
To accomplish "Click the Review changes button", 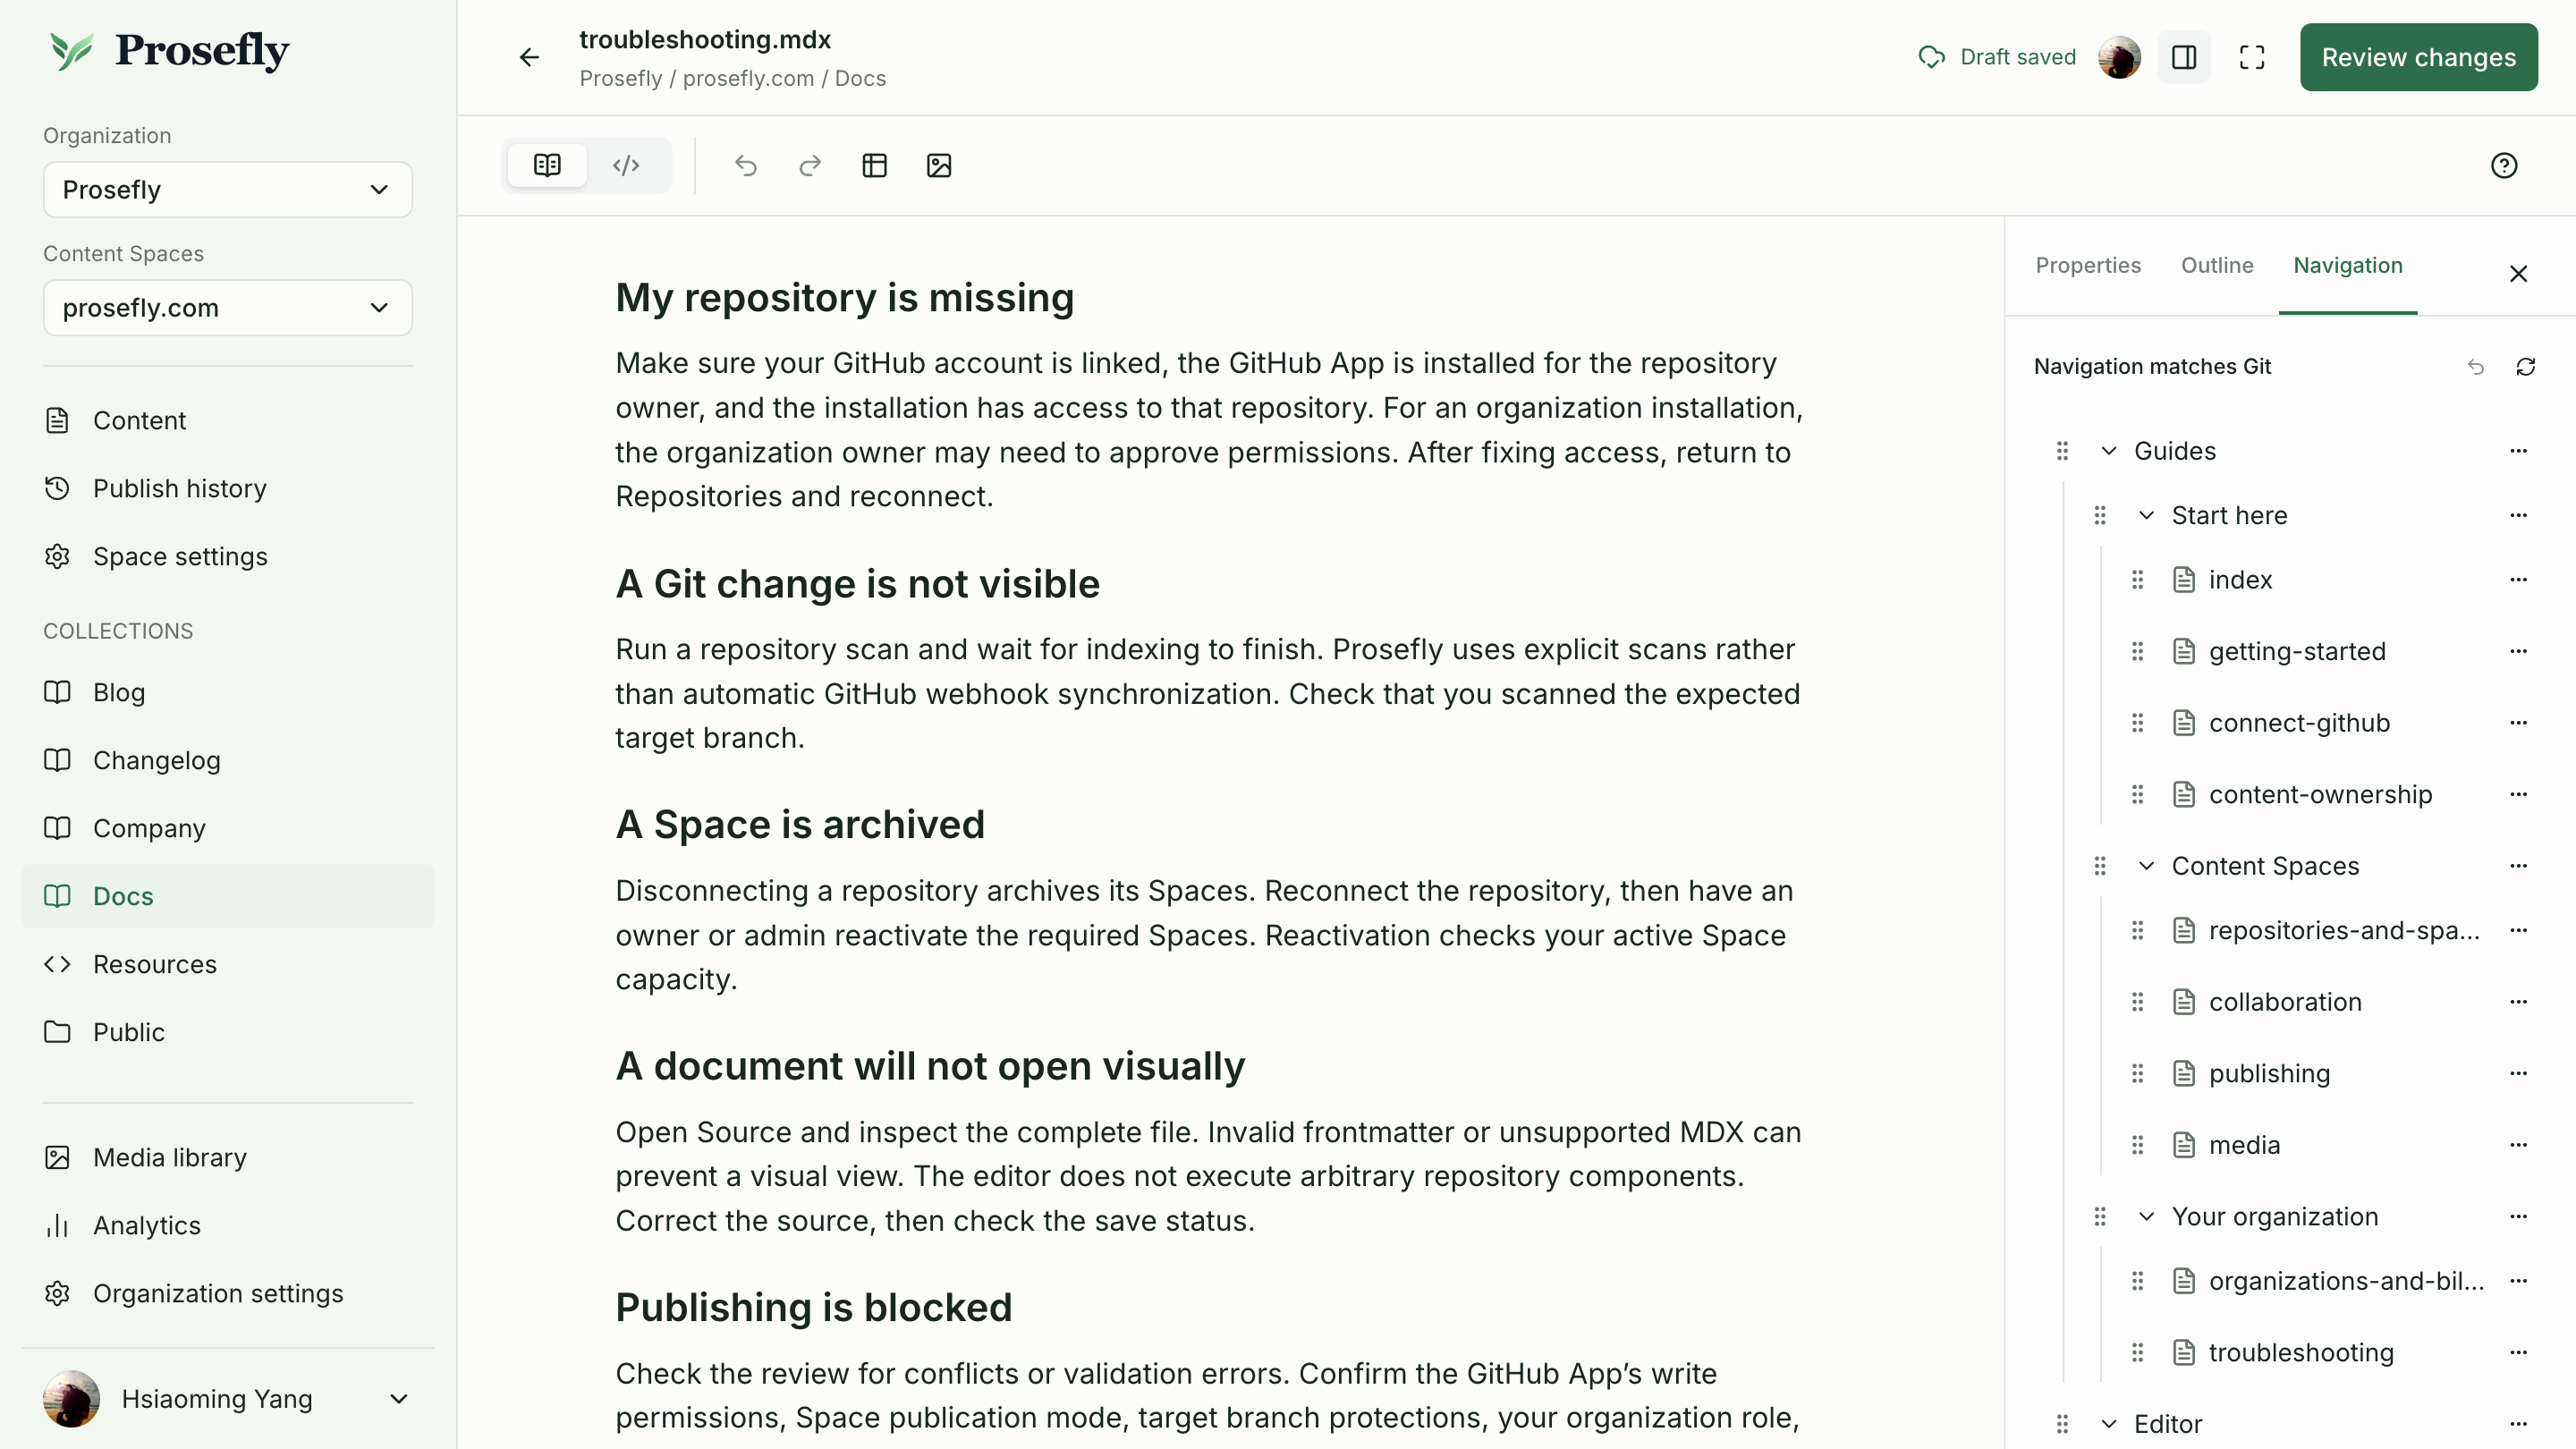I will tap(2418, 57).
